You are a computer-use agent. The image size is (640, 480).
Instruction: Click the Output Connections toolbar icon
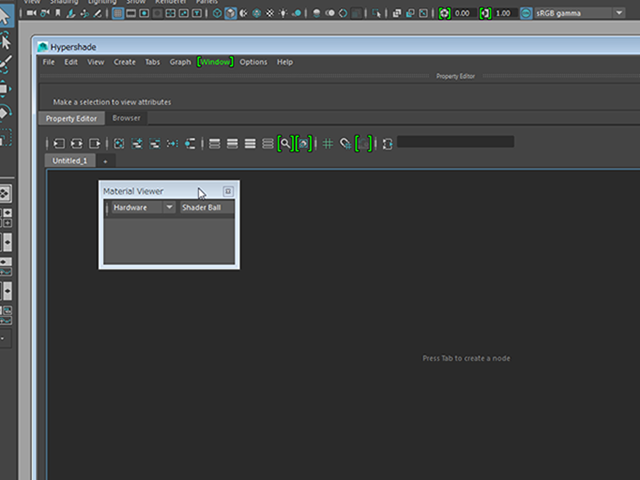coord(95,144)
